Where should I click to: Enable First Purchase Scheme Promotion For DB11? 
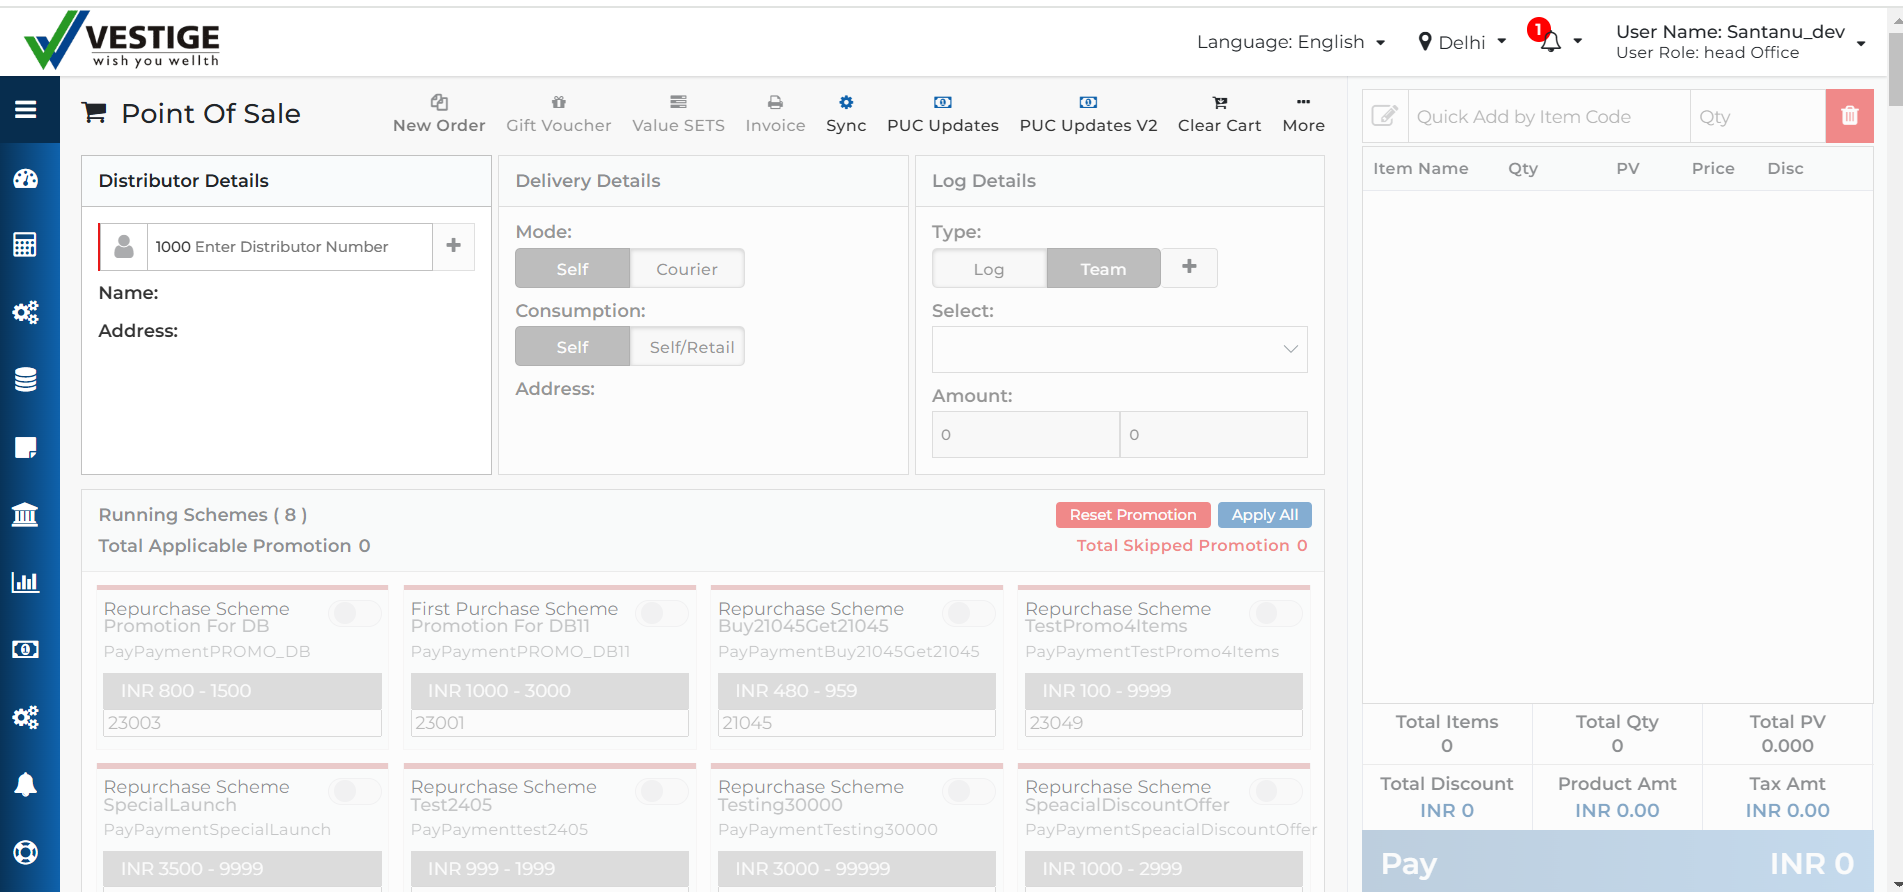click(x=663, y=613)
